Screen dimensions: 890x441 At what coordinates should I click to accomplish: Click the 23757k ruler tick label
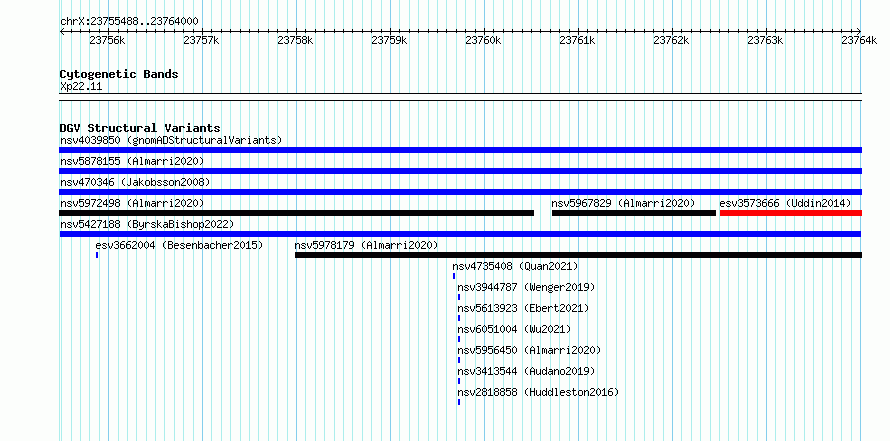(x=201, y=40)
